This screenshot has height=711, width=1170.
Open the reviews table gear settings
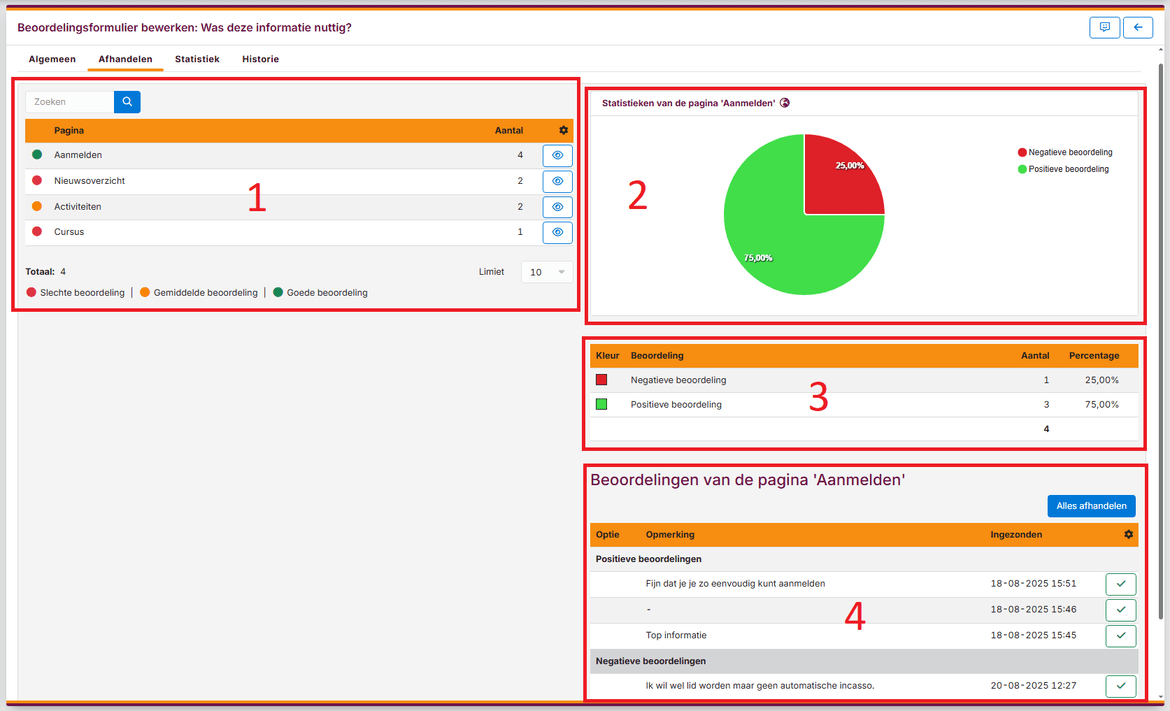pos(1128,535)
